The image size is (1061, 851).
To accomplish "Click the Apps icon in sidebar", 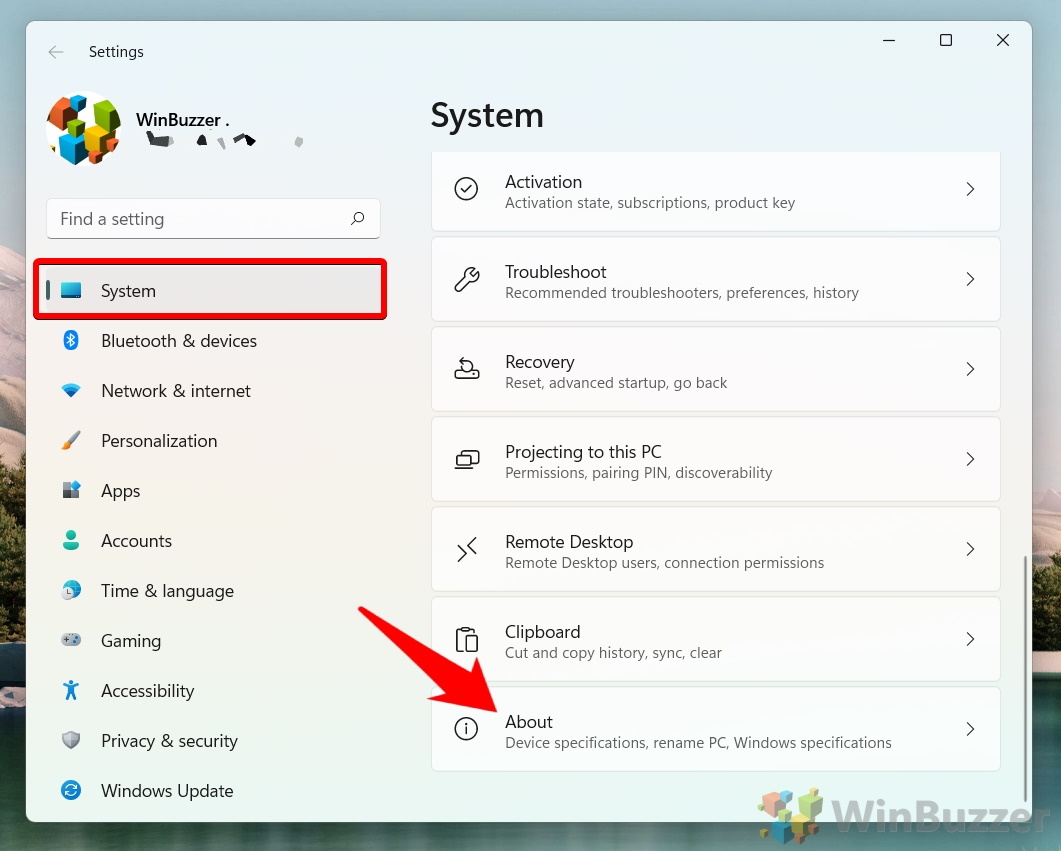I will [71, 490].
